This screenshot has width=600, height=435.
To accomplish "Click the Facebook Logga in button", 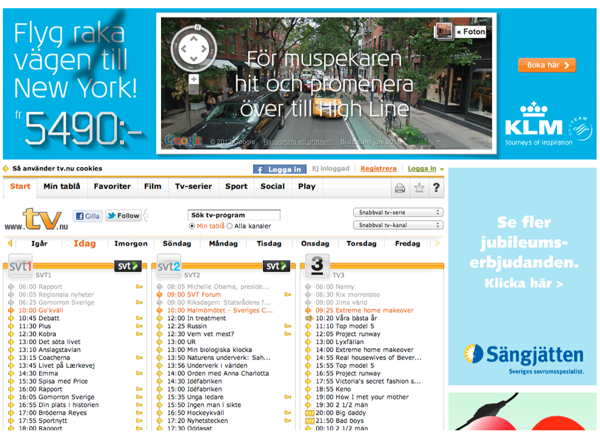I will [279, 169].
